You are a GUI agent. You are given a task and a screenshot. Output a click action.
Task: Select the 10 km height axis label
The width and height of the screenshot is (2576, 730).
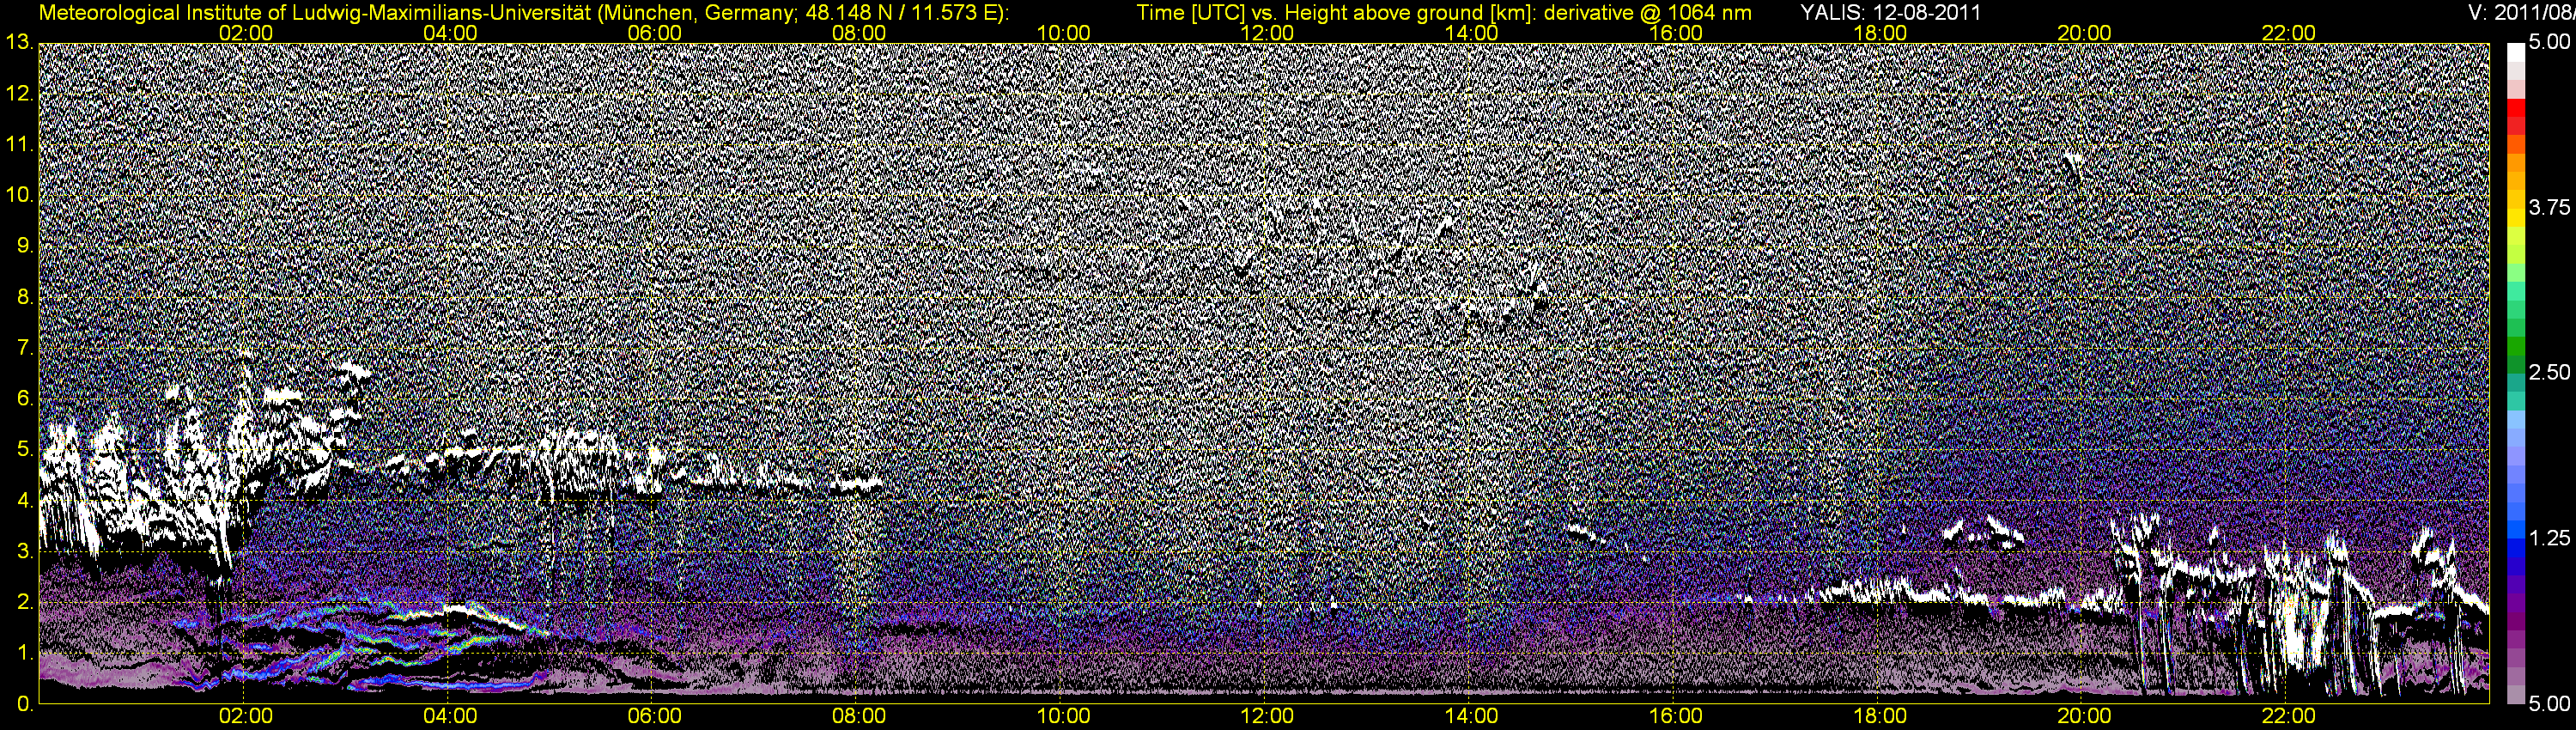click(x=19, y=195)
